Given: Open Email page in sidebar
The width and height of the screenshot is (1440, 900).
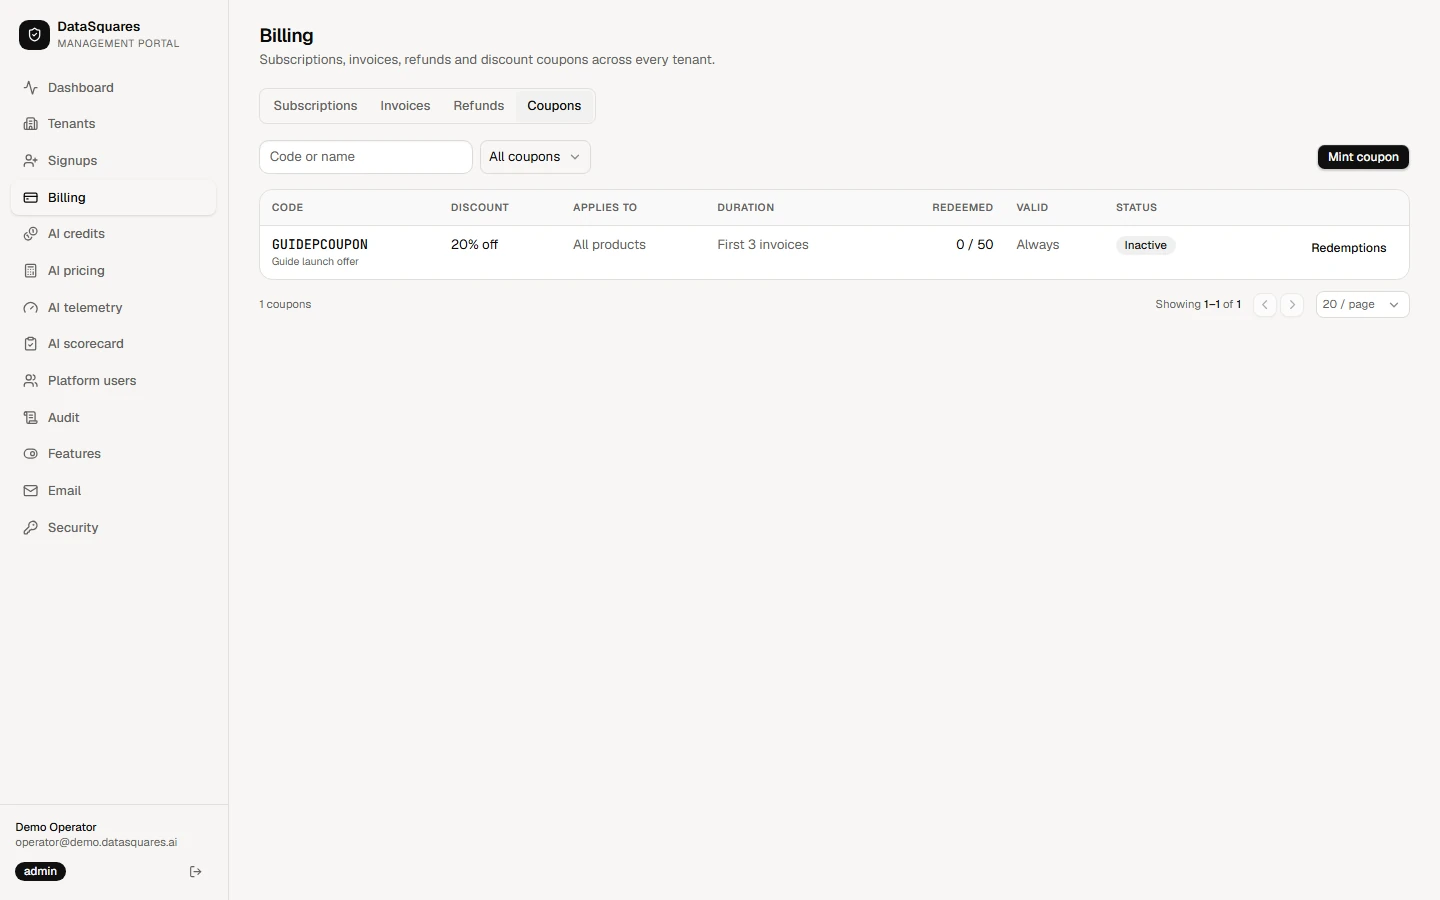Looking at the screenshot, I should tap(113, 491).
